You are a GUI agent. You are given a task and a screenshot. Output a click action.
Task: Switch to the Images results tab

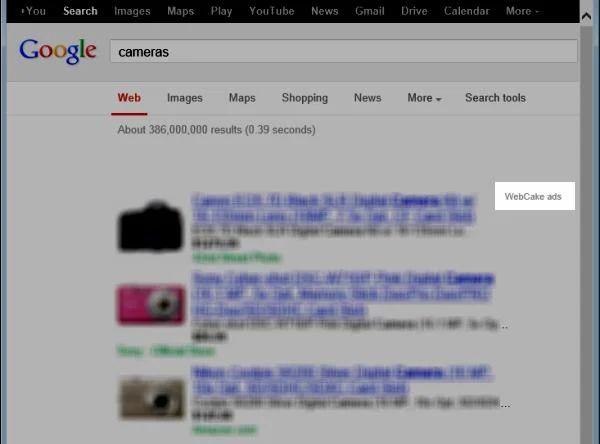(184, 98)
